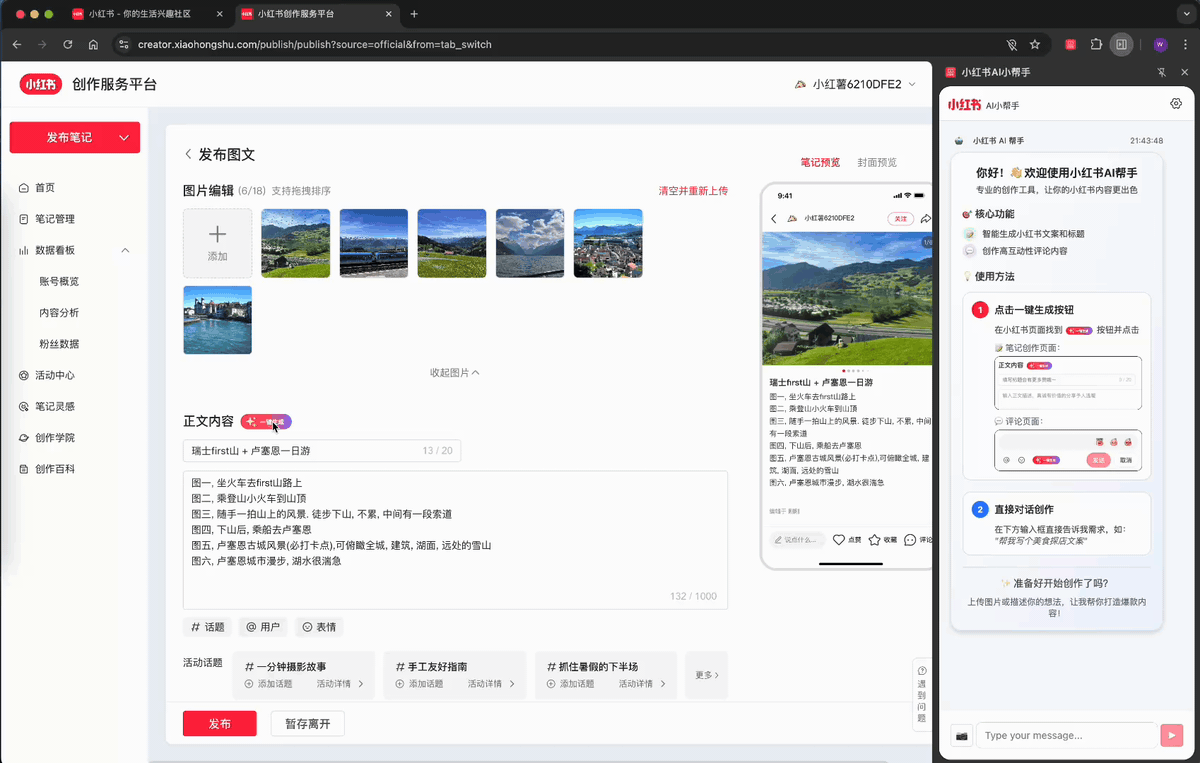The height and width of the screenshot is (763, 1200).
Task: Toggle the browser side panel button
Action: coord(1122,44)
